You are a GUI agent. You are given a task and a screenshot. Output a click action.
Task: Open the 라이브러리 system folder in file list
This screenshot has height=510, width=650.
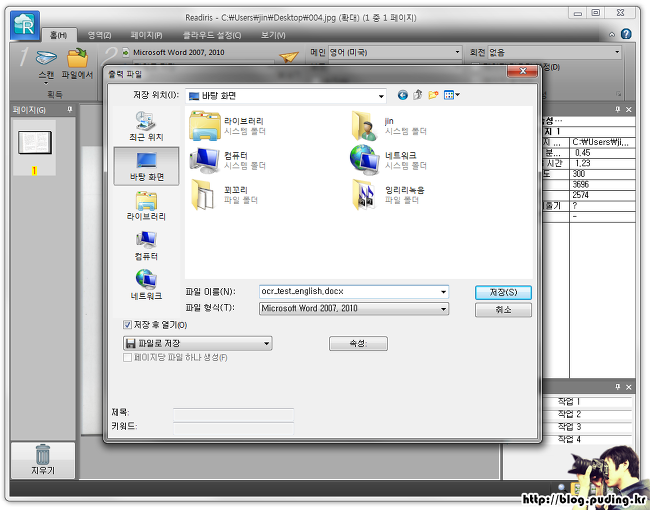227,126
